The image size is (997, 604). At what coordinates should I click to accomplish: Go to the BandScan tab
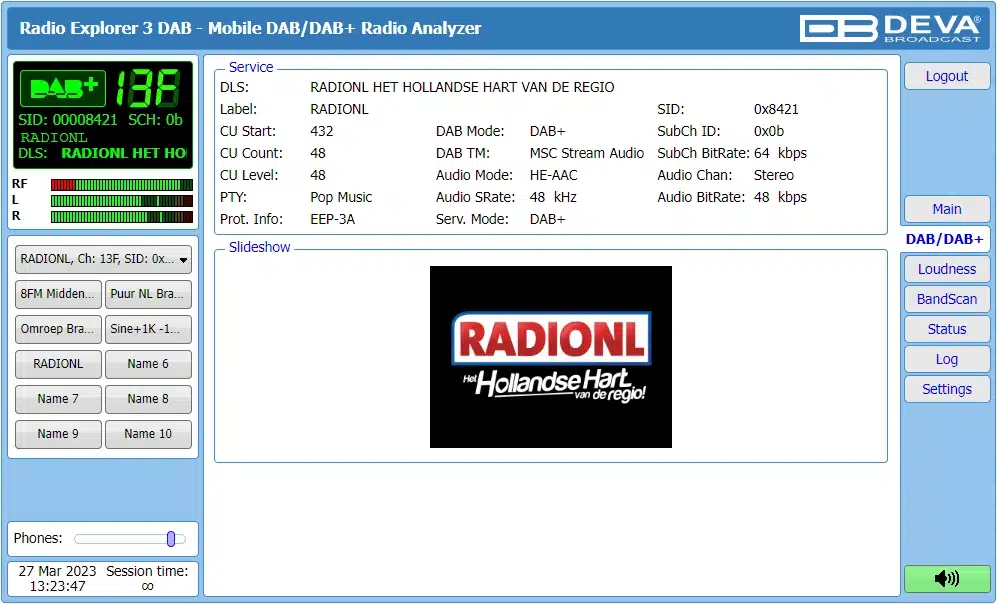[x=946, y=299]
